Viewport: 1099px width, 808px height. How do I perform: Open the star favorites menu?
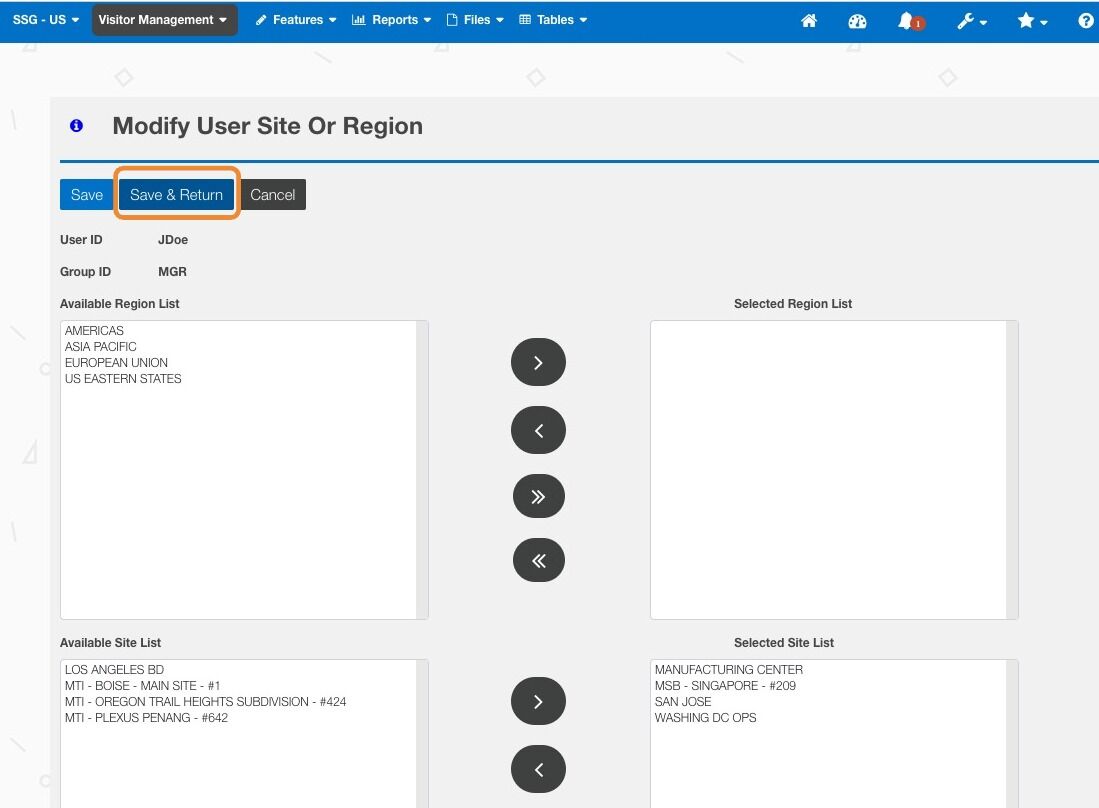click(1032, 20)
